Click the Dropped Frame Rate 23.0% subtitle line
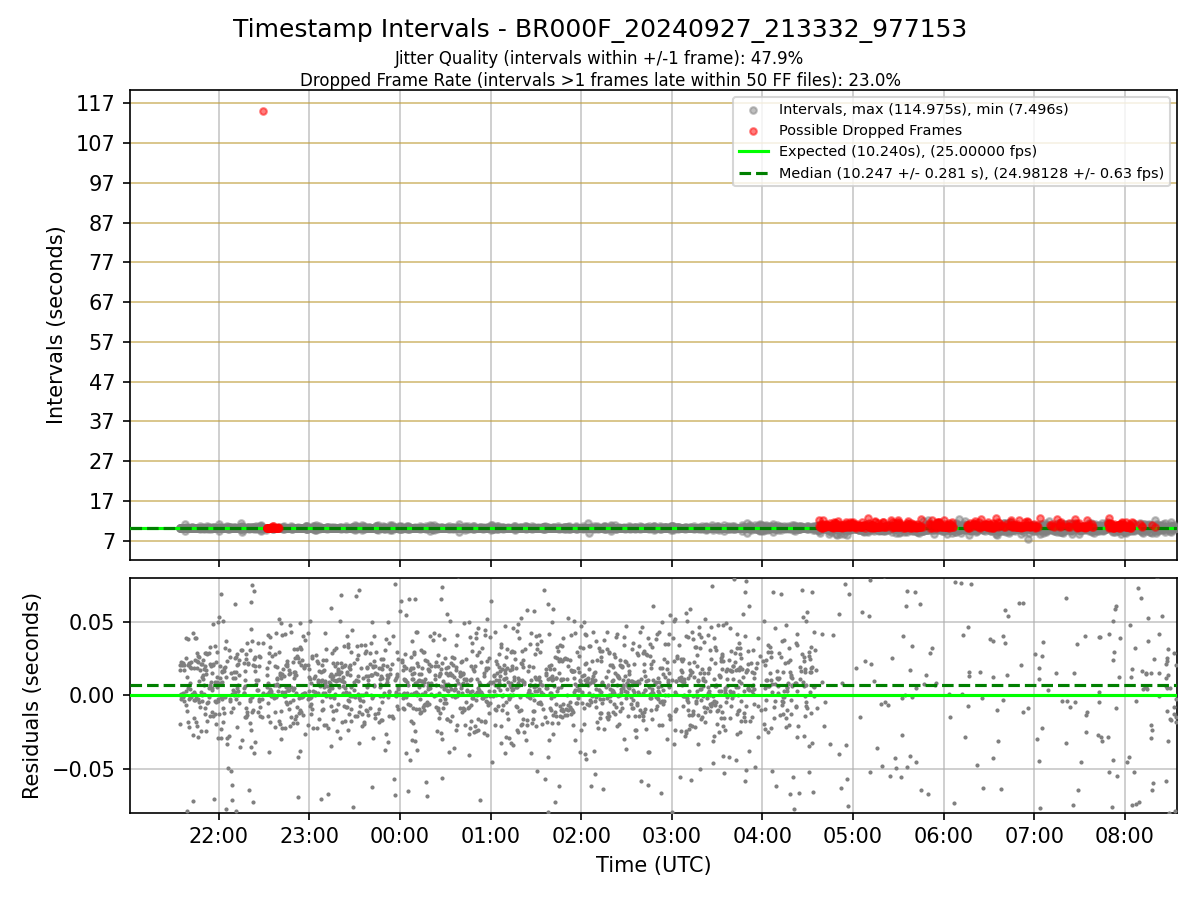The image size is (1200, 900). pyautogui.click(x=600, y=80)
